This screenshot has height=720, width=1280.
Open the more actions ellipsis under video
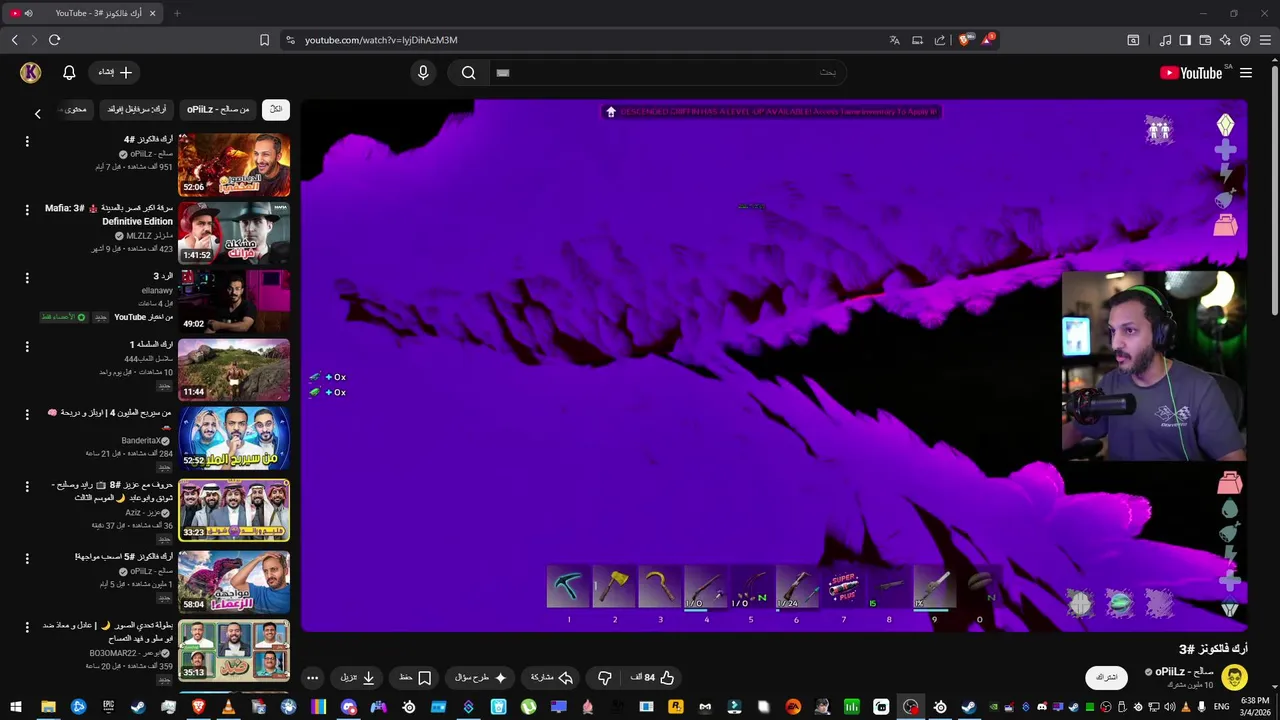312,677
